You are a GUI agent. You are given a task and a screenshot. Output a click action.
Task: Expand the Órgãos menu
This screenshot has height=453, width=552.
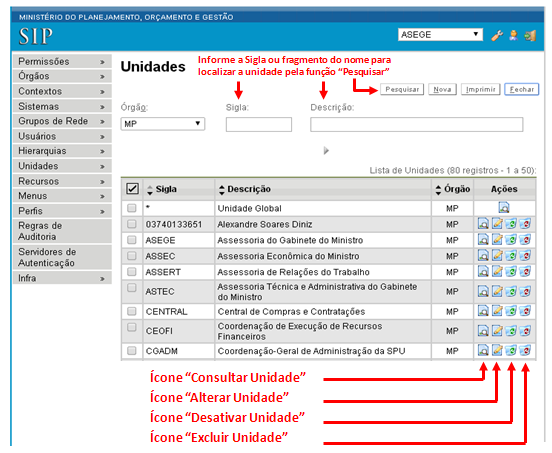62,76
